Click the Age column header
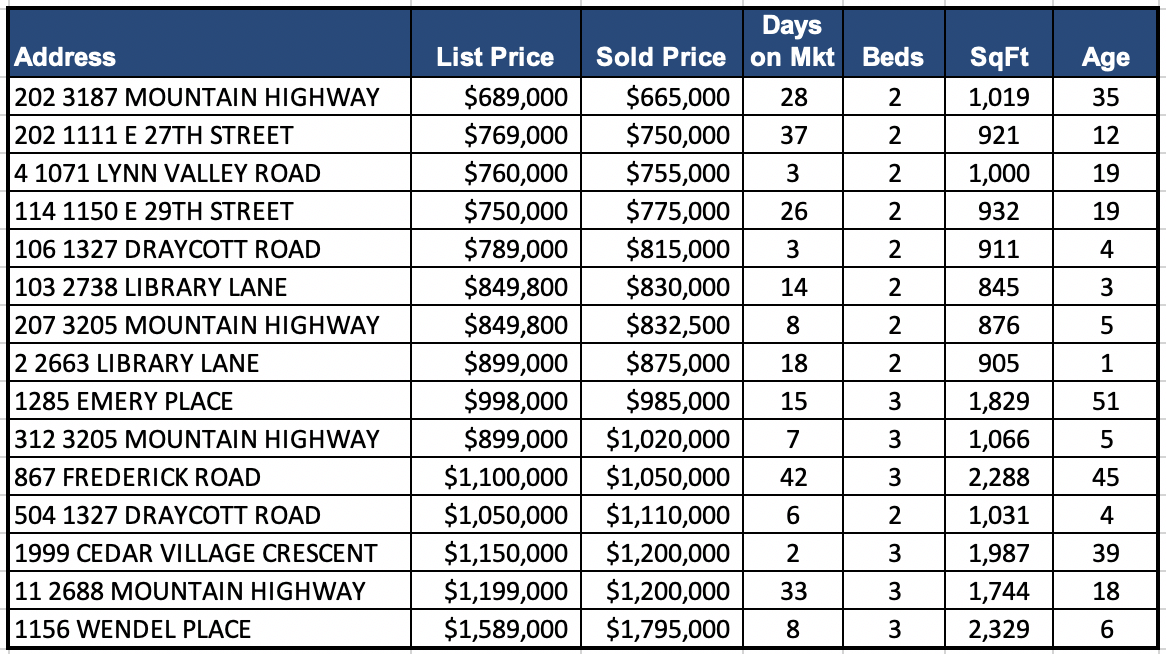Screen dimensions: 1166x654 (x=1105, y=57)
